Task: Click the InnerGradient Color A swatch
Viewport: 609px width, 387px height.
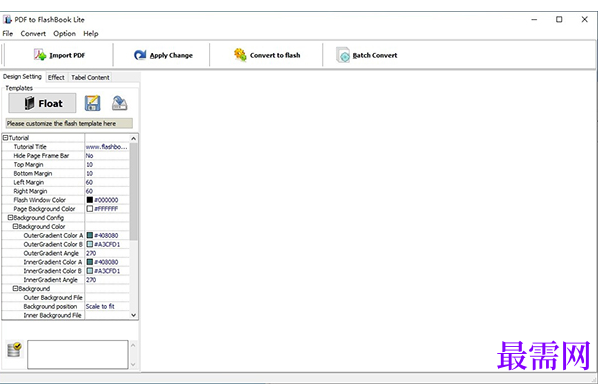Action: point(90,262)
